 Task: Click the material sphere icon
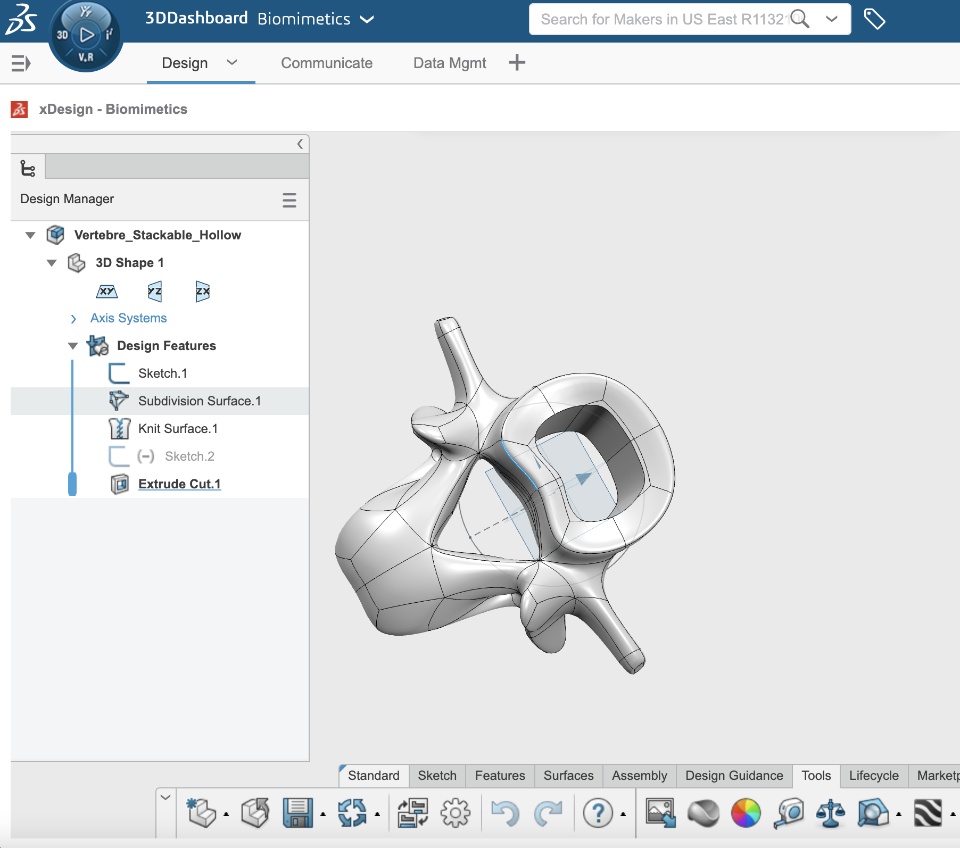tap(703, 813)
